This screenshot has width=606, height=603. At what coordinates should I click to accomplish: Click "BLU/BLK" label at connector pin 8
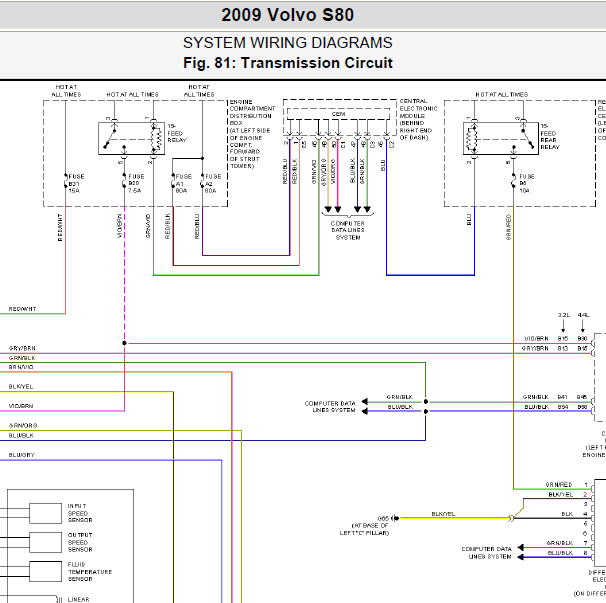[560, 553]
